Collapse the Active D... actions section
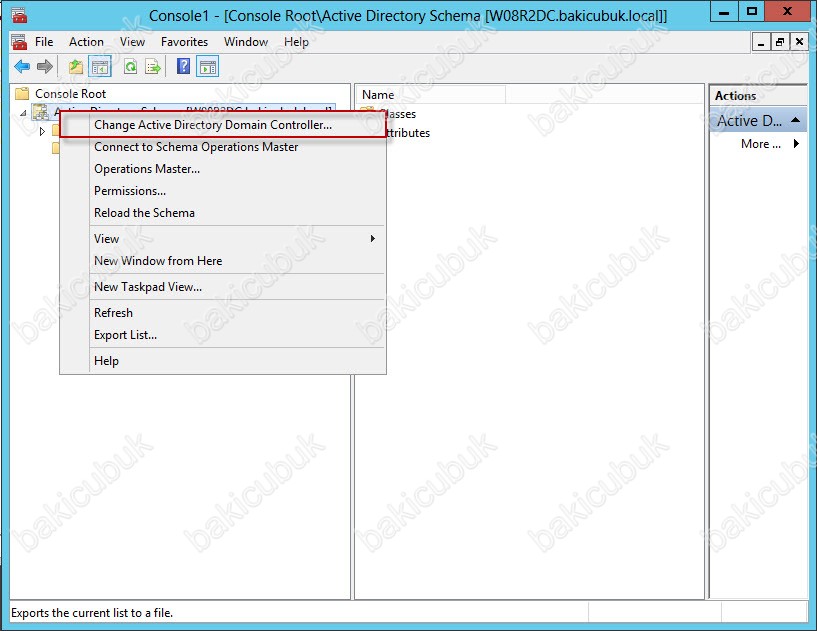The width and height of the screenshot is (817, 631). [795, 120]
